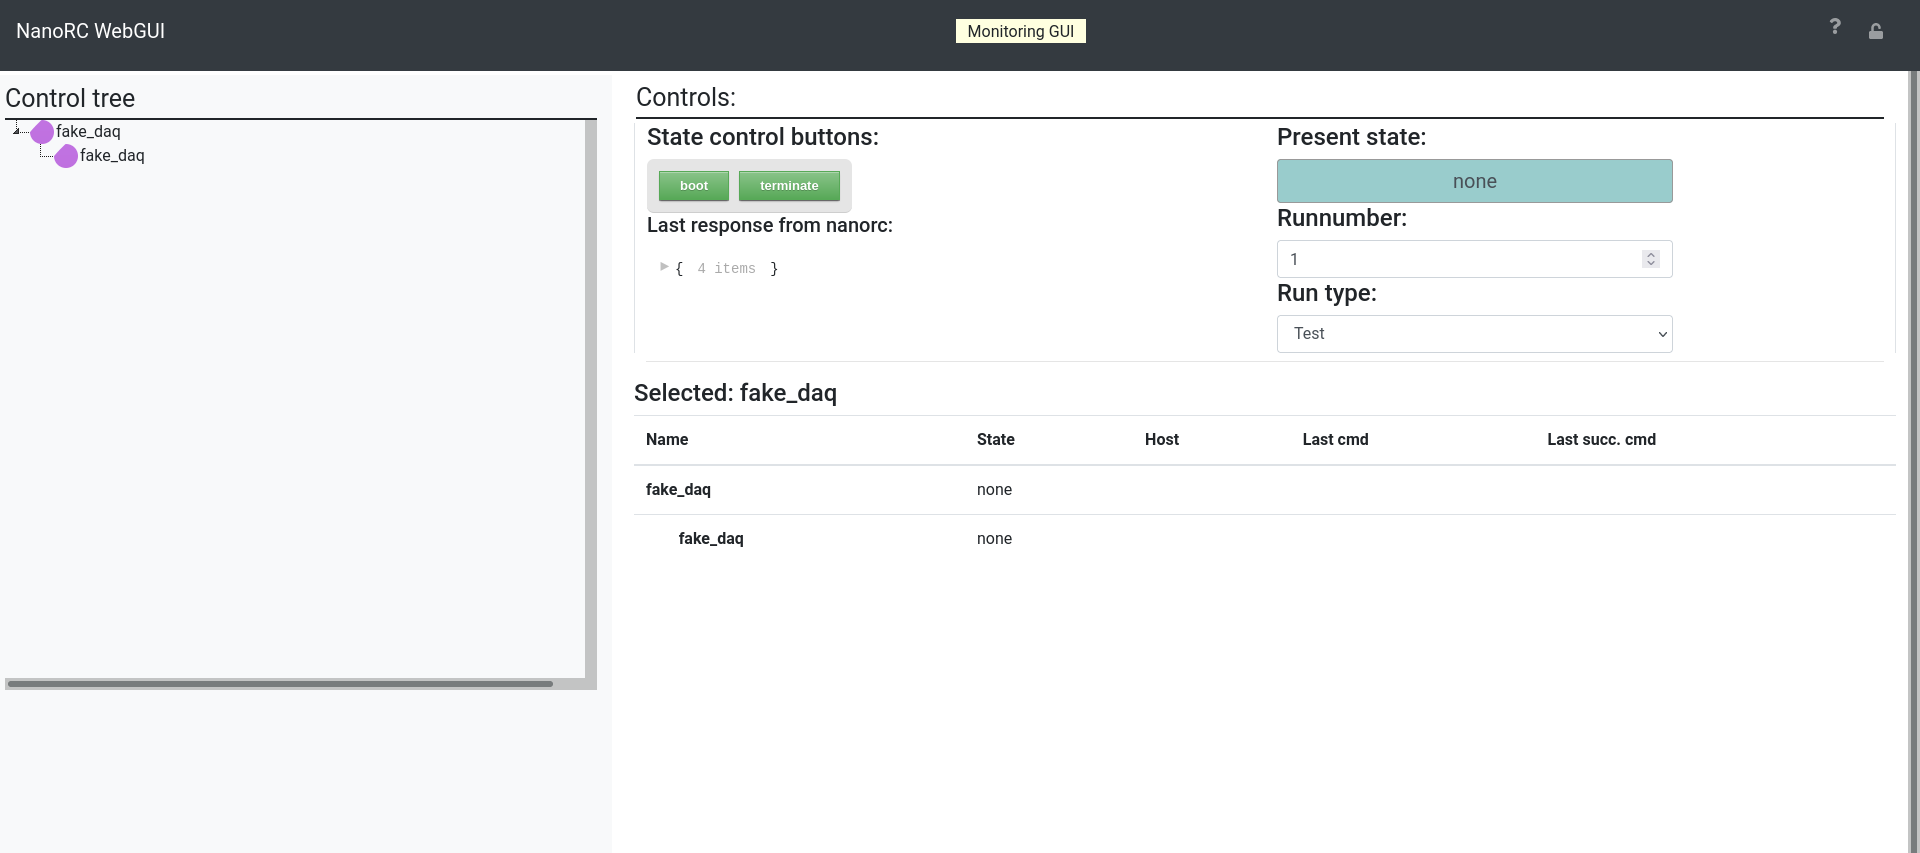This screenshot has width=1920, height=853.
Task: Click the Runnumber stepper arrows
Action: click(x=1650, y=259)
